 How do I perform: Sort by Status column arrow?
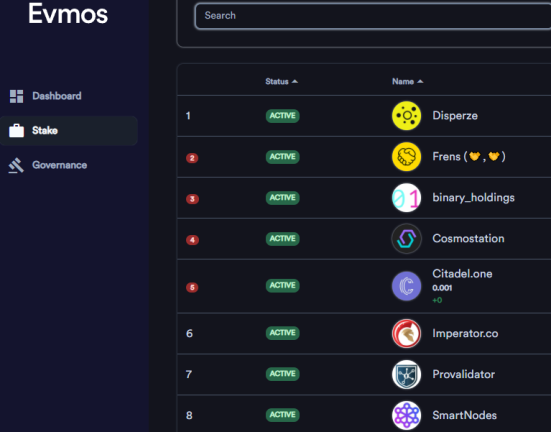coord(295,82)
